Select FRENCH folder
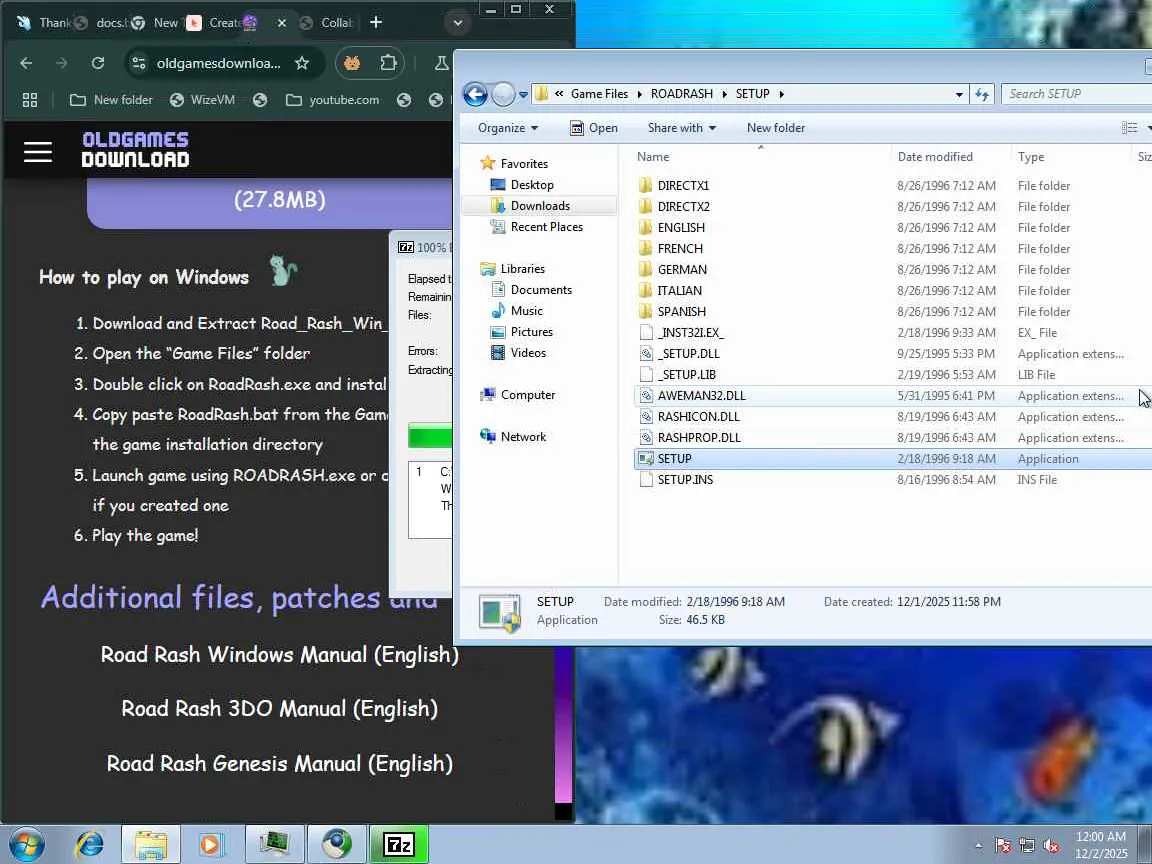Screen dimensions: 1152x864 coord(680,248)
